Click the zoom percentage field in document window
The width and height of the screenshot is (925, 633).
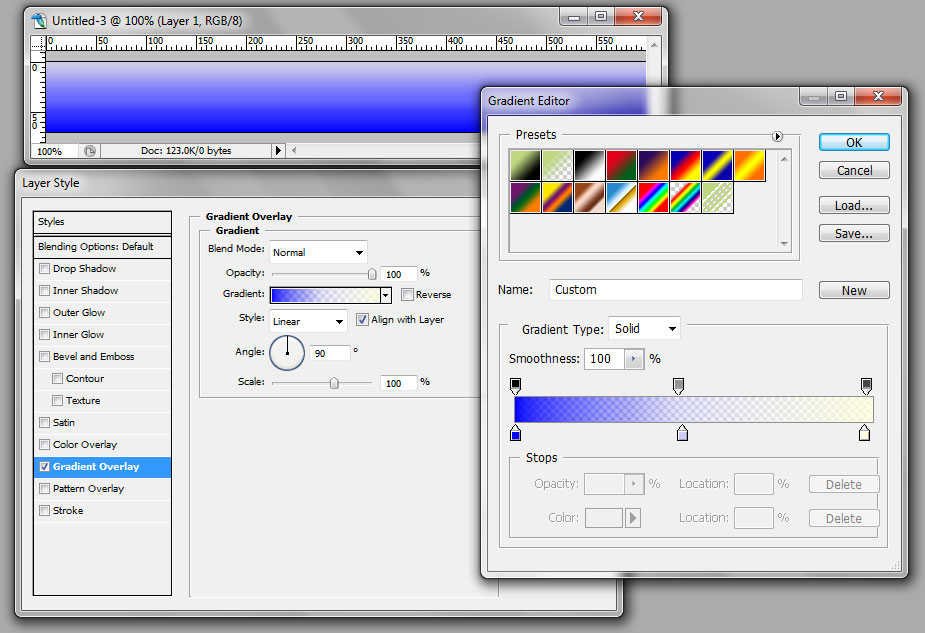55,151
